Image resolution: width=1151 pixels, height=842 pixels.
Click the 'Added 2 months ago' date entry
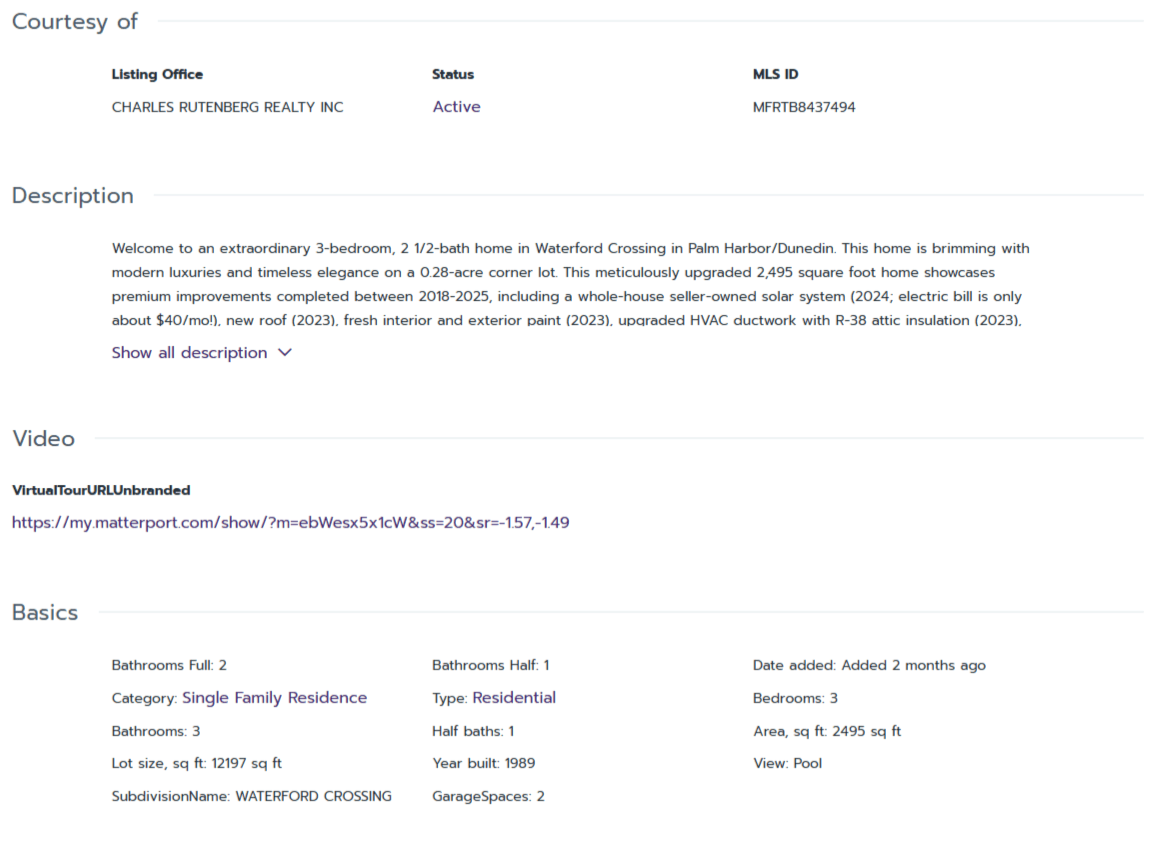pyautogui.click(x=869, y=665)
